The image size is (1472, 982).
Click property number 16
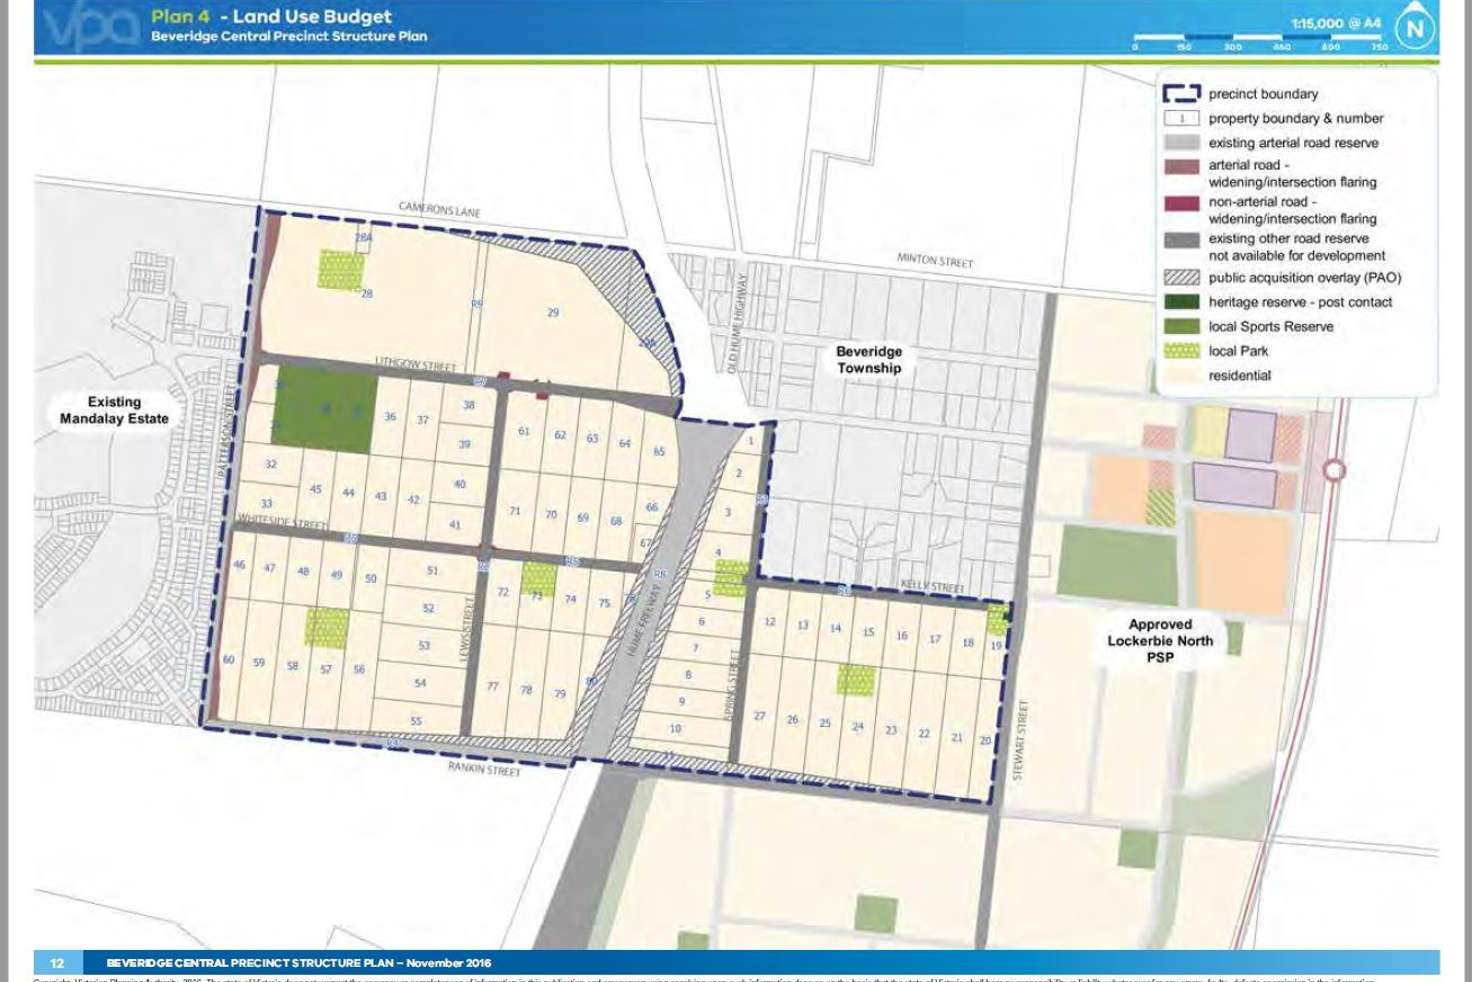(902, 635)
